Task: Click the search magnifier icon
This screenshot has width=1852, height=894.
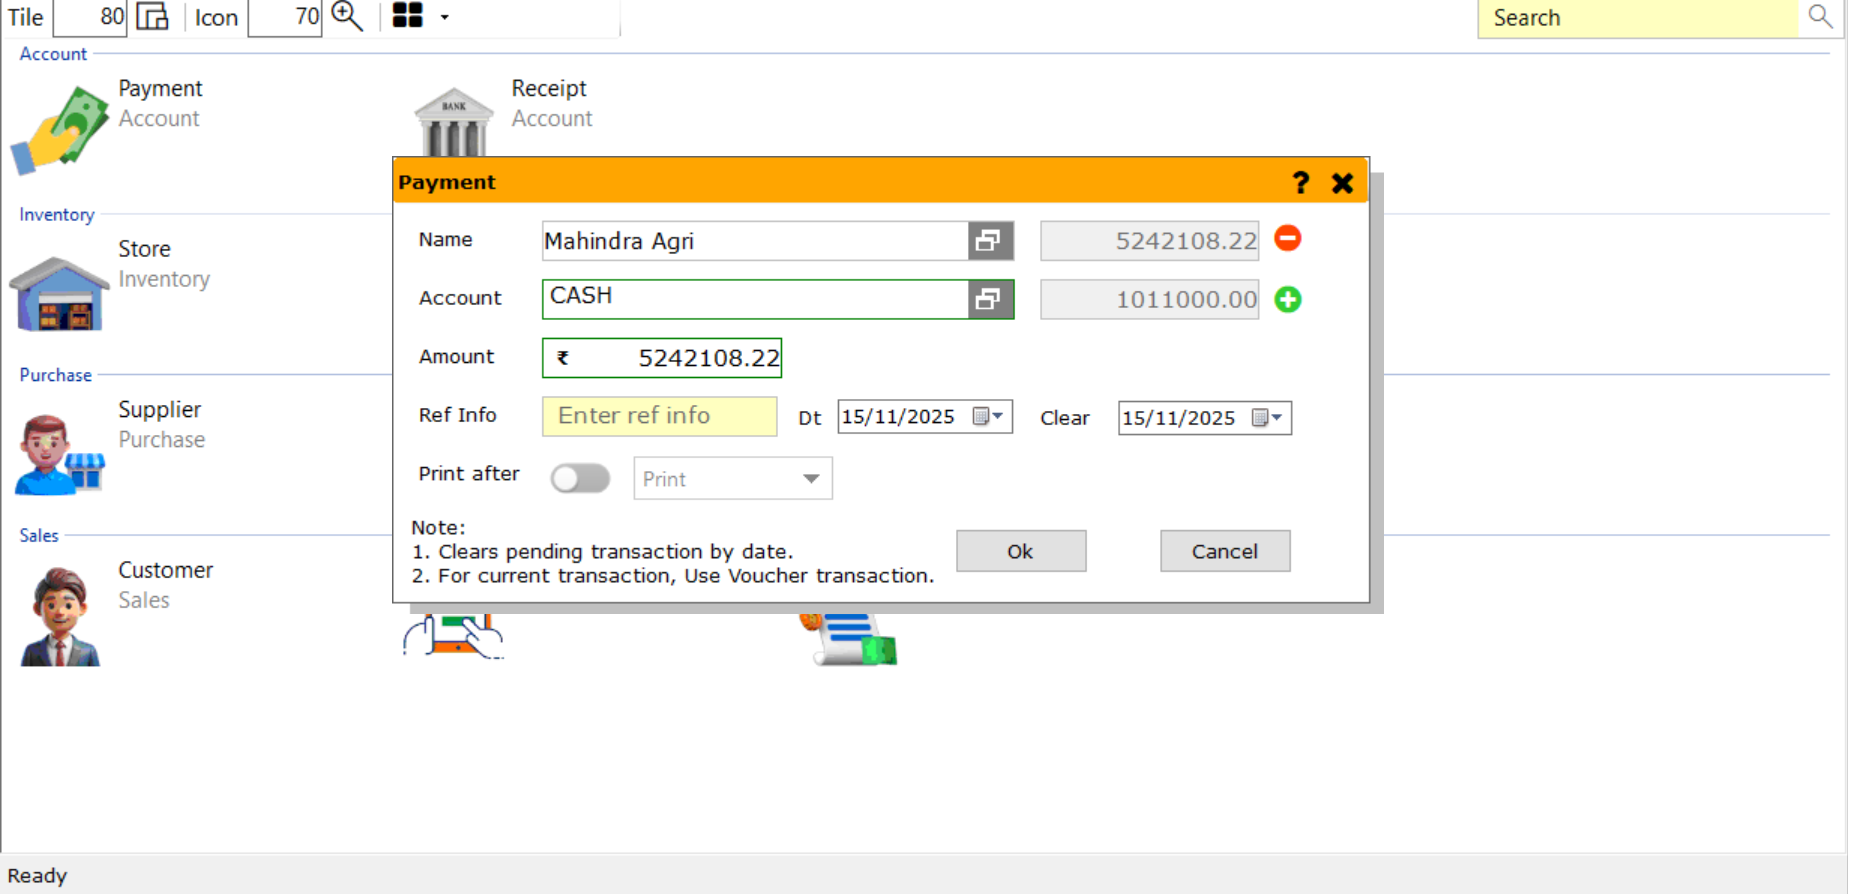Action: 1820,17
